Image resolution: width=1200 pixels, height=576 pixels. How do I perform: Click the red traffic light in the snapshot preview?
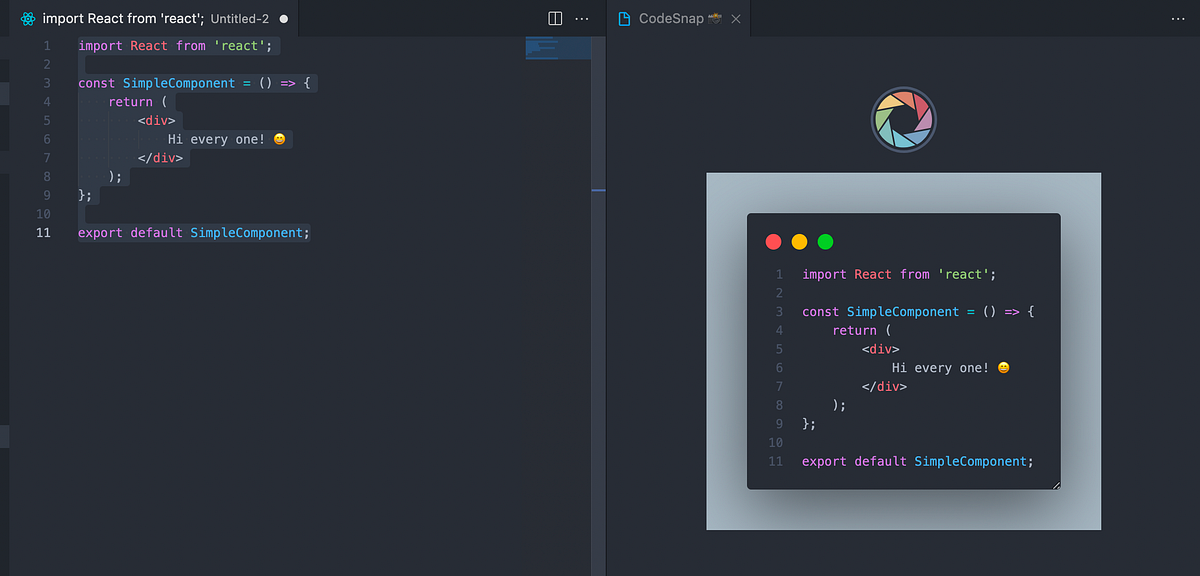tap(773, 241)
